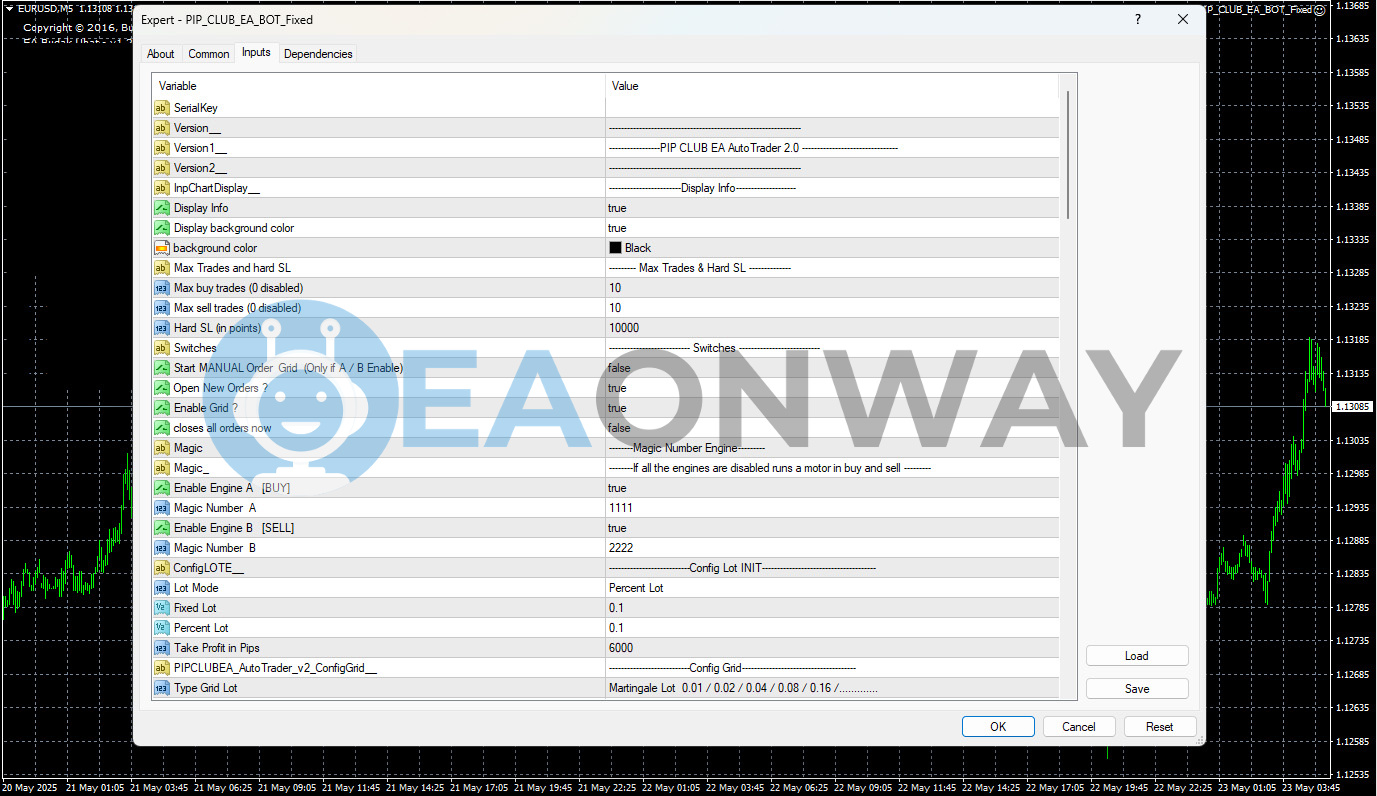Click the icon beside Start MANUAL Order Grid
The image size is (1377, 796).
tap(161, 368)
